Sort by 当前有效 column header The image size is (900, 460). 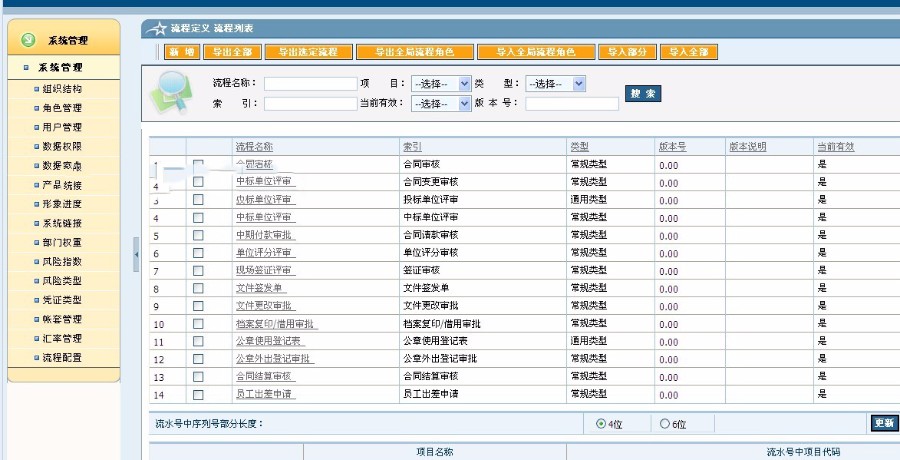click(836, 147)
